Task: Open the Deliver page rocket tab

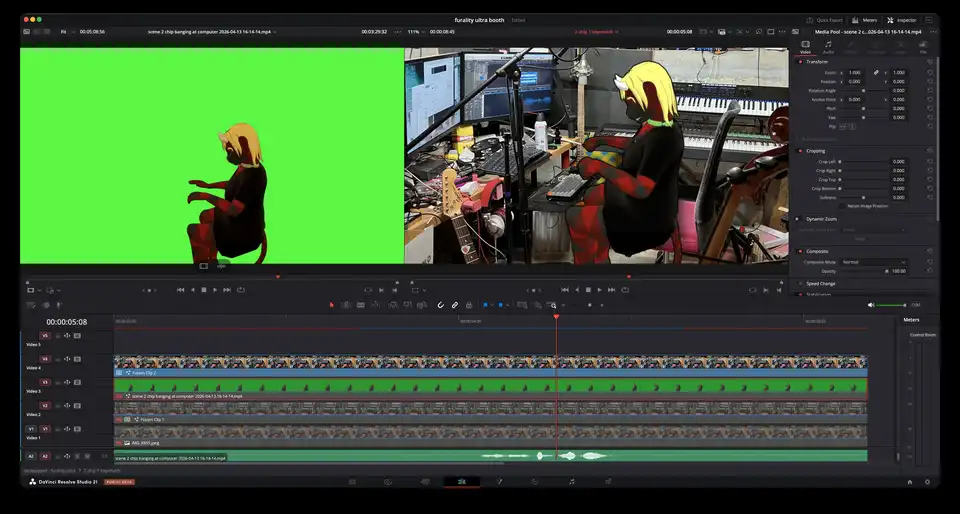Action: pyautogui.click(x=608, y=482)
